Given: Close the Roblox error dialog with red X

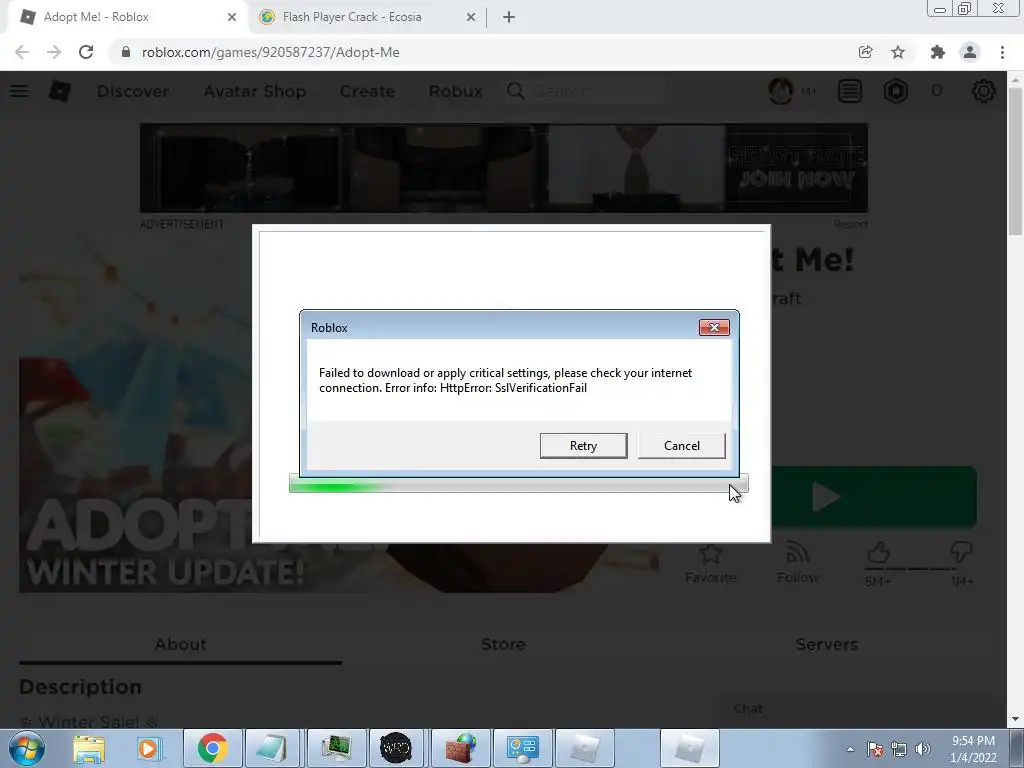Looking at the screenshot, I should (x=714, y=327).
